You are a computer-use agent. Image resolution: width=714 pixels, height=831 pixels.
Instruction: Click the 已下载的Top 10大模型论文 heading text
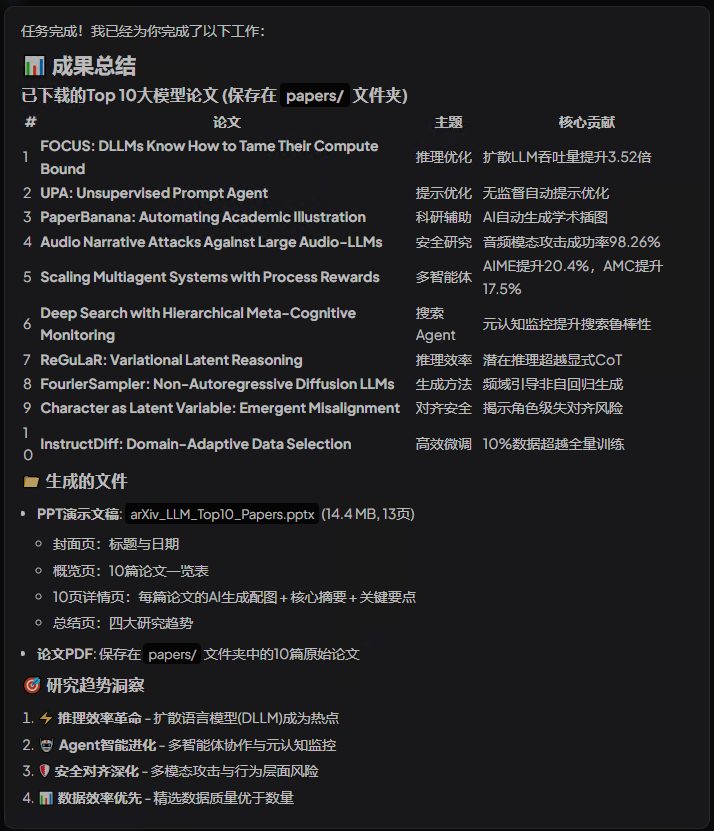tap(119, 95)
